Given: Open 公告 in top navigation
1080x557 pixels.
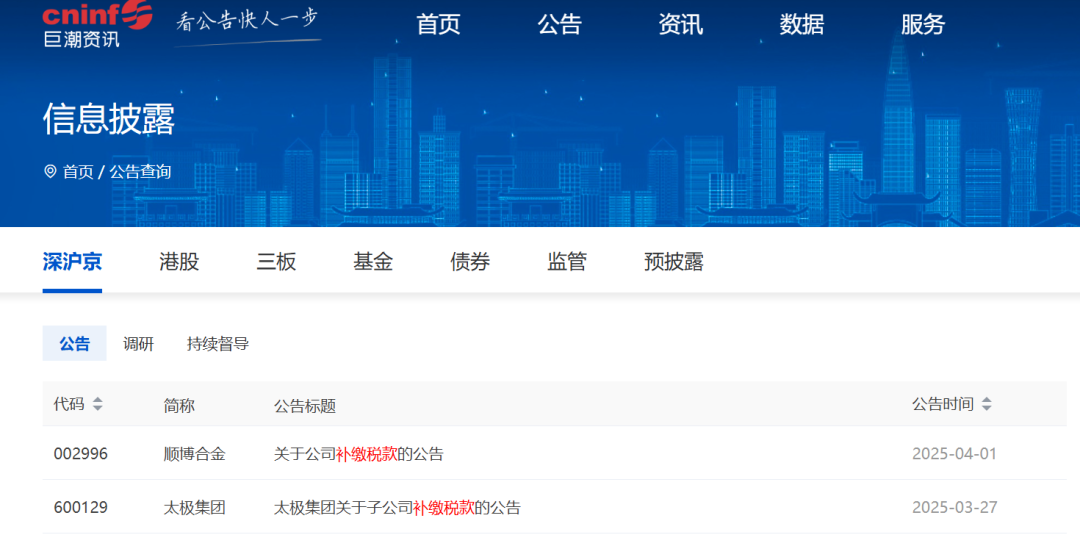Looking at the screenshot, I should (x=559, y=24).
